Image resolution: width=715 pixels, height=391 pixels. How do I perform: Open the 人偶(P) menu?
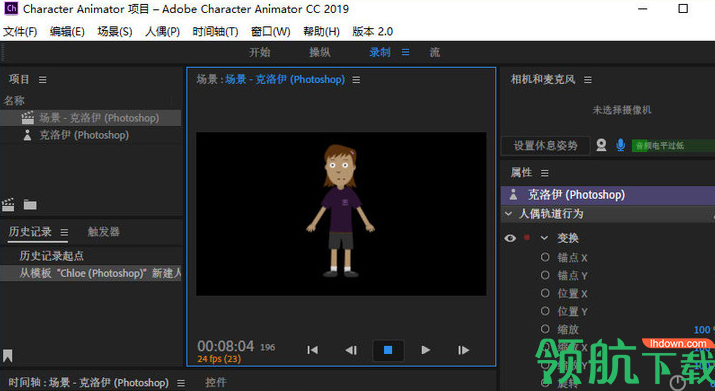coord(162,31)
